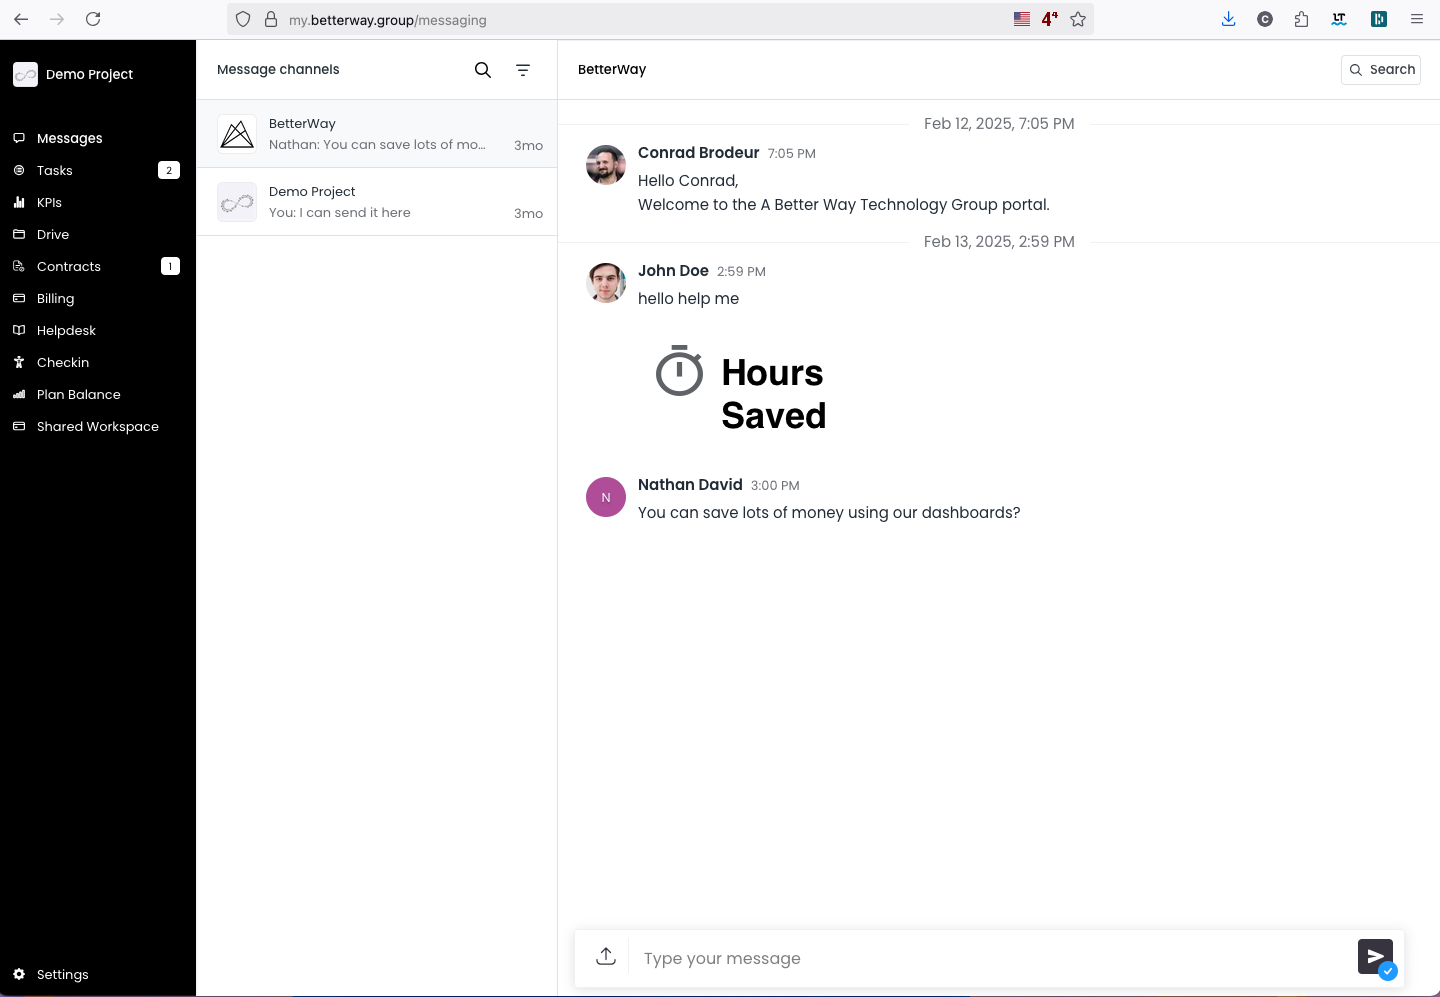Select the Tasks icon in the sidebar

click(x=20, y=170)
